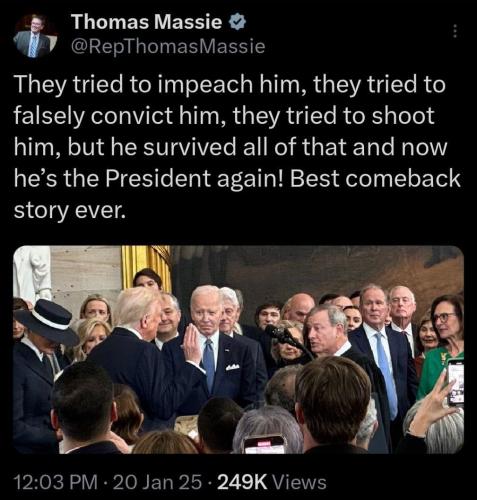Click the words 'Best comeback' in the tweet
Image resolution: width=477 pixels, height=500 pixels.
[x=375, y=178]
